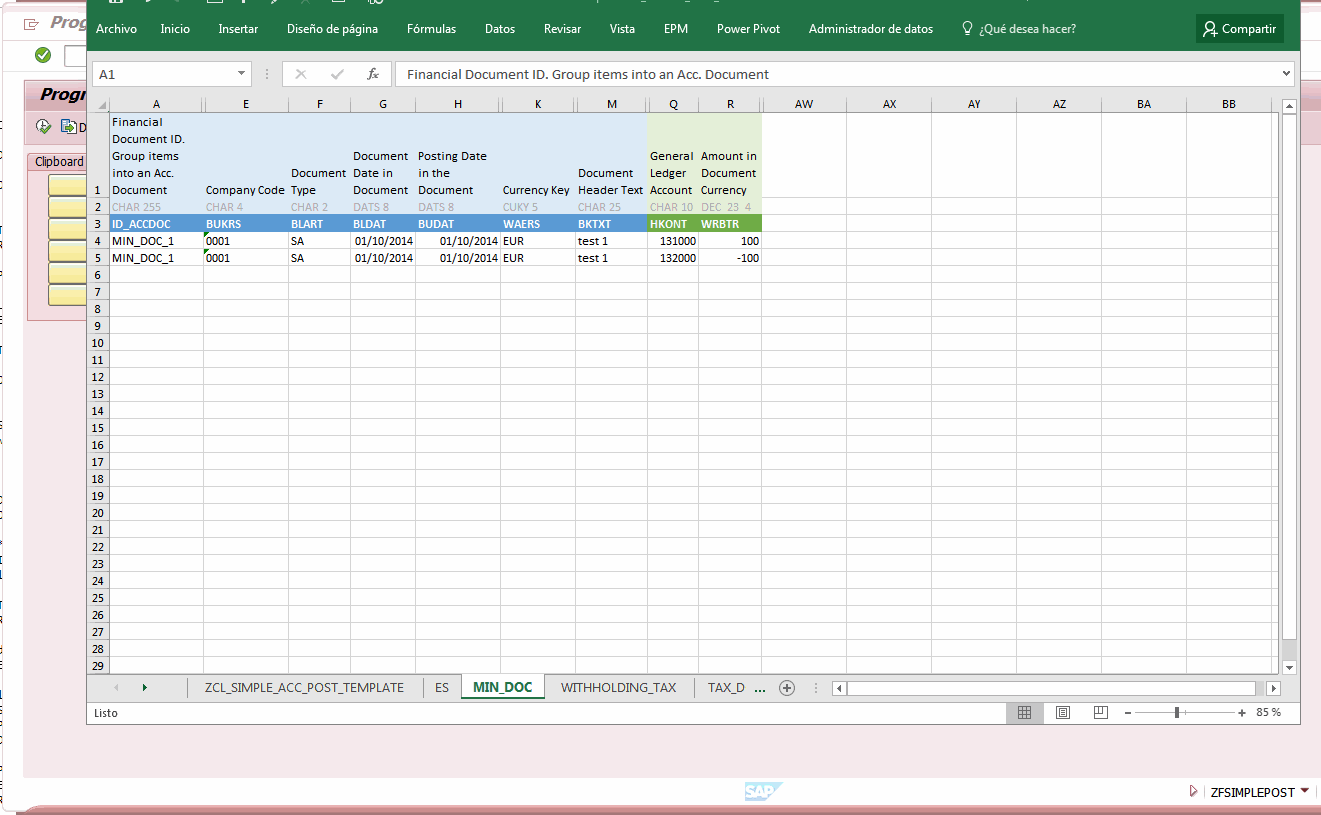Confirm entry with the checkmark icon
Screen dimensions: 1321x815
(x=336, y=73)
